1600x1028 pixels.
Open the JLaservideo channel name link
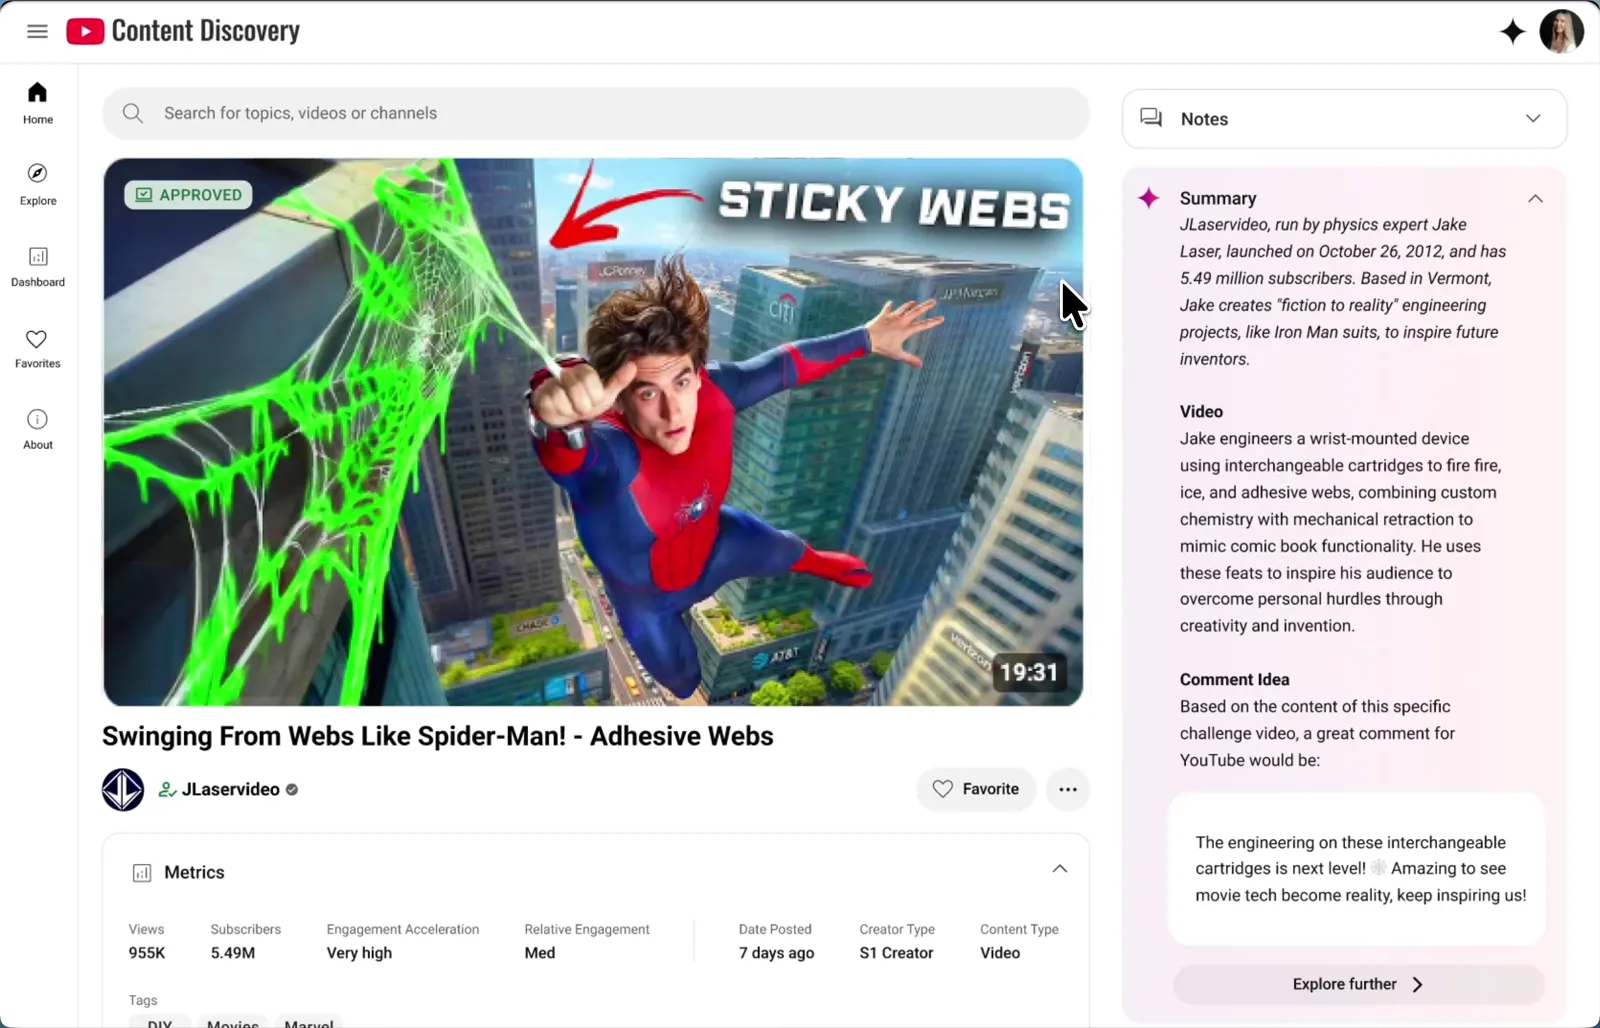pyautogui.click(x=231, y=789)
